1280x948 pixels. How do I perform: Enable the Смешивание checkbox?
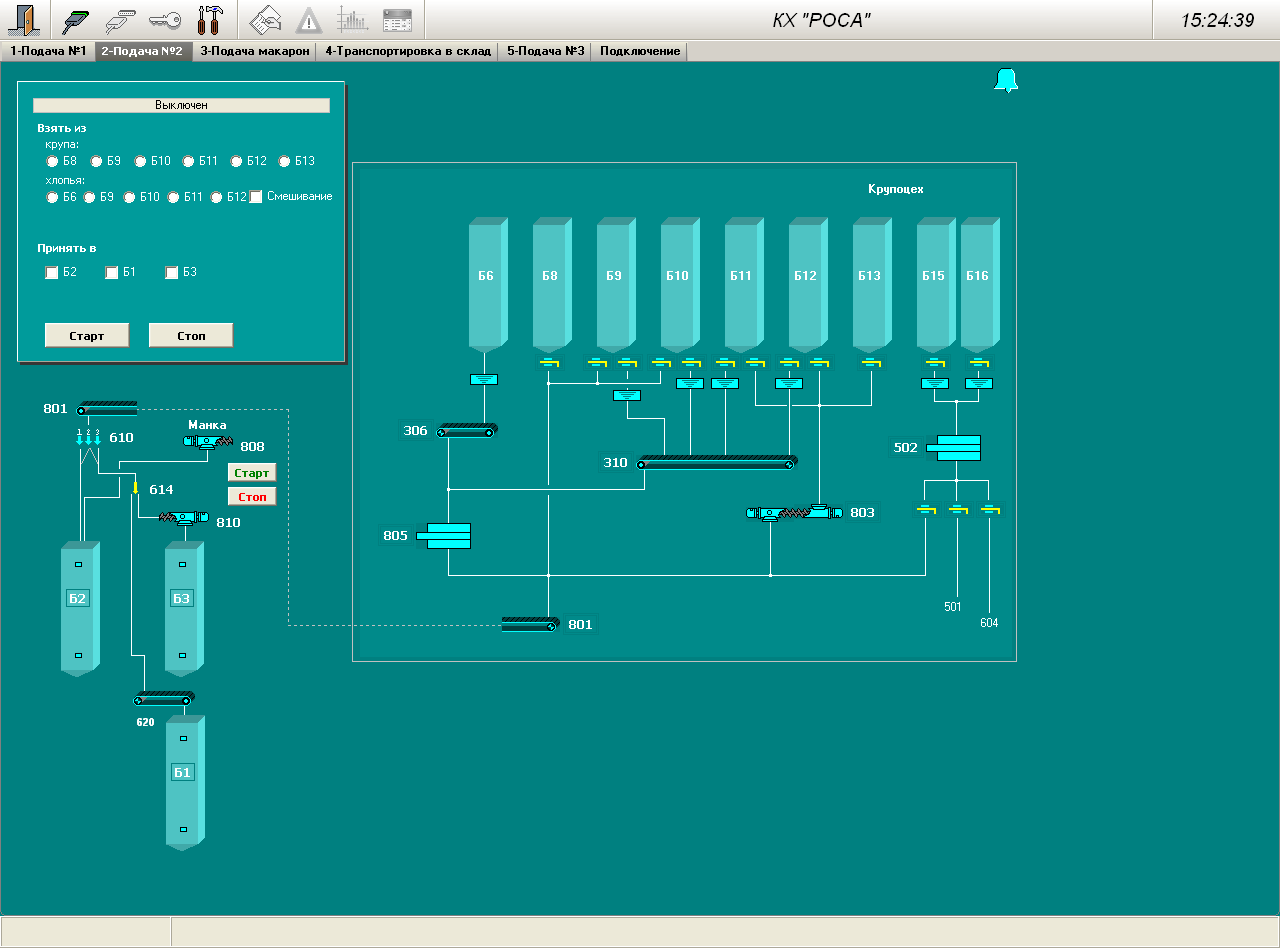256,197
